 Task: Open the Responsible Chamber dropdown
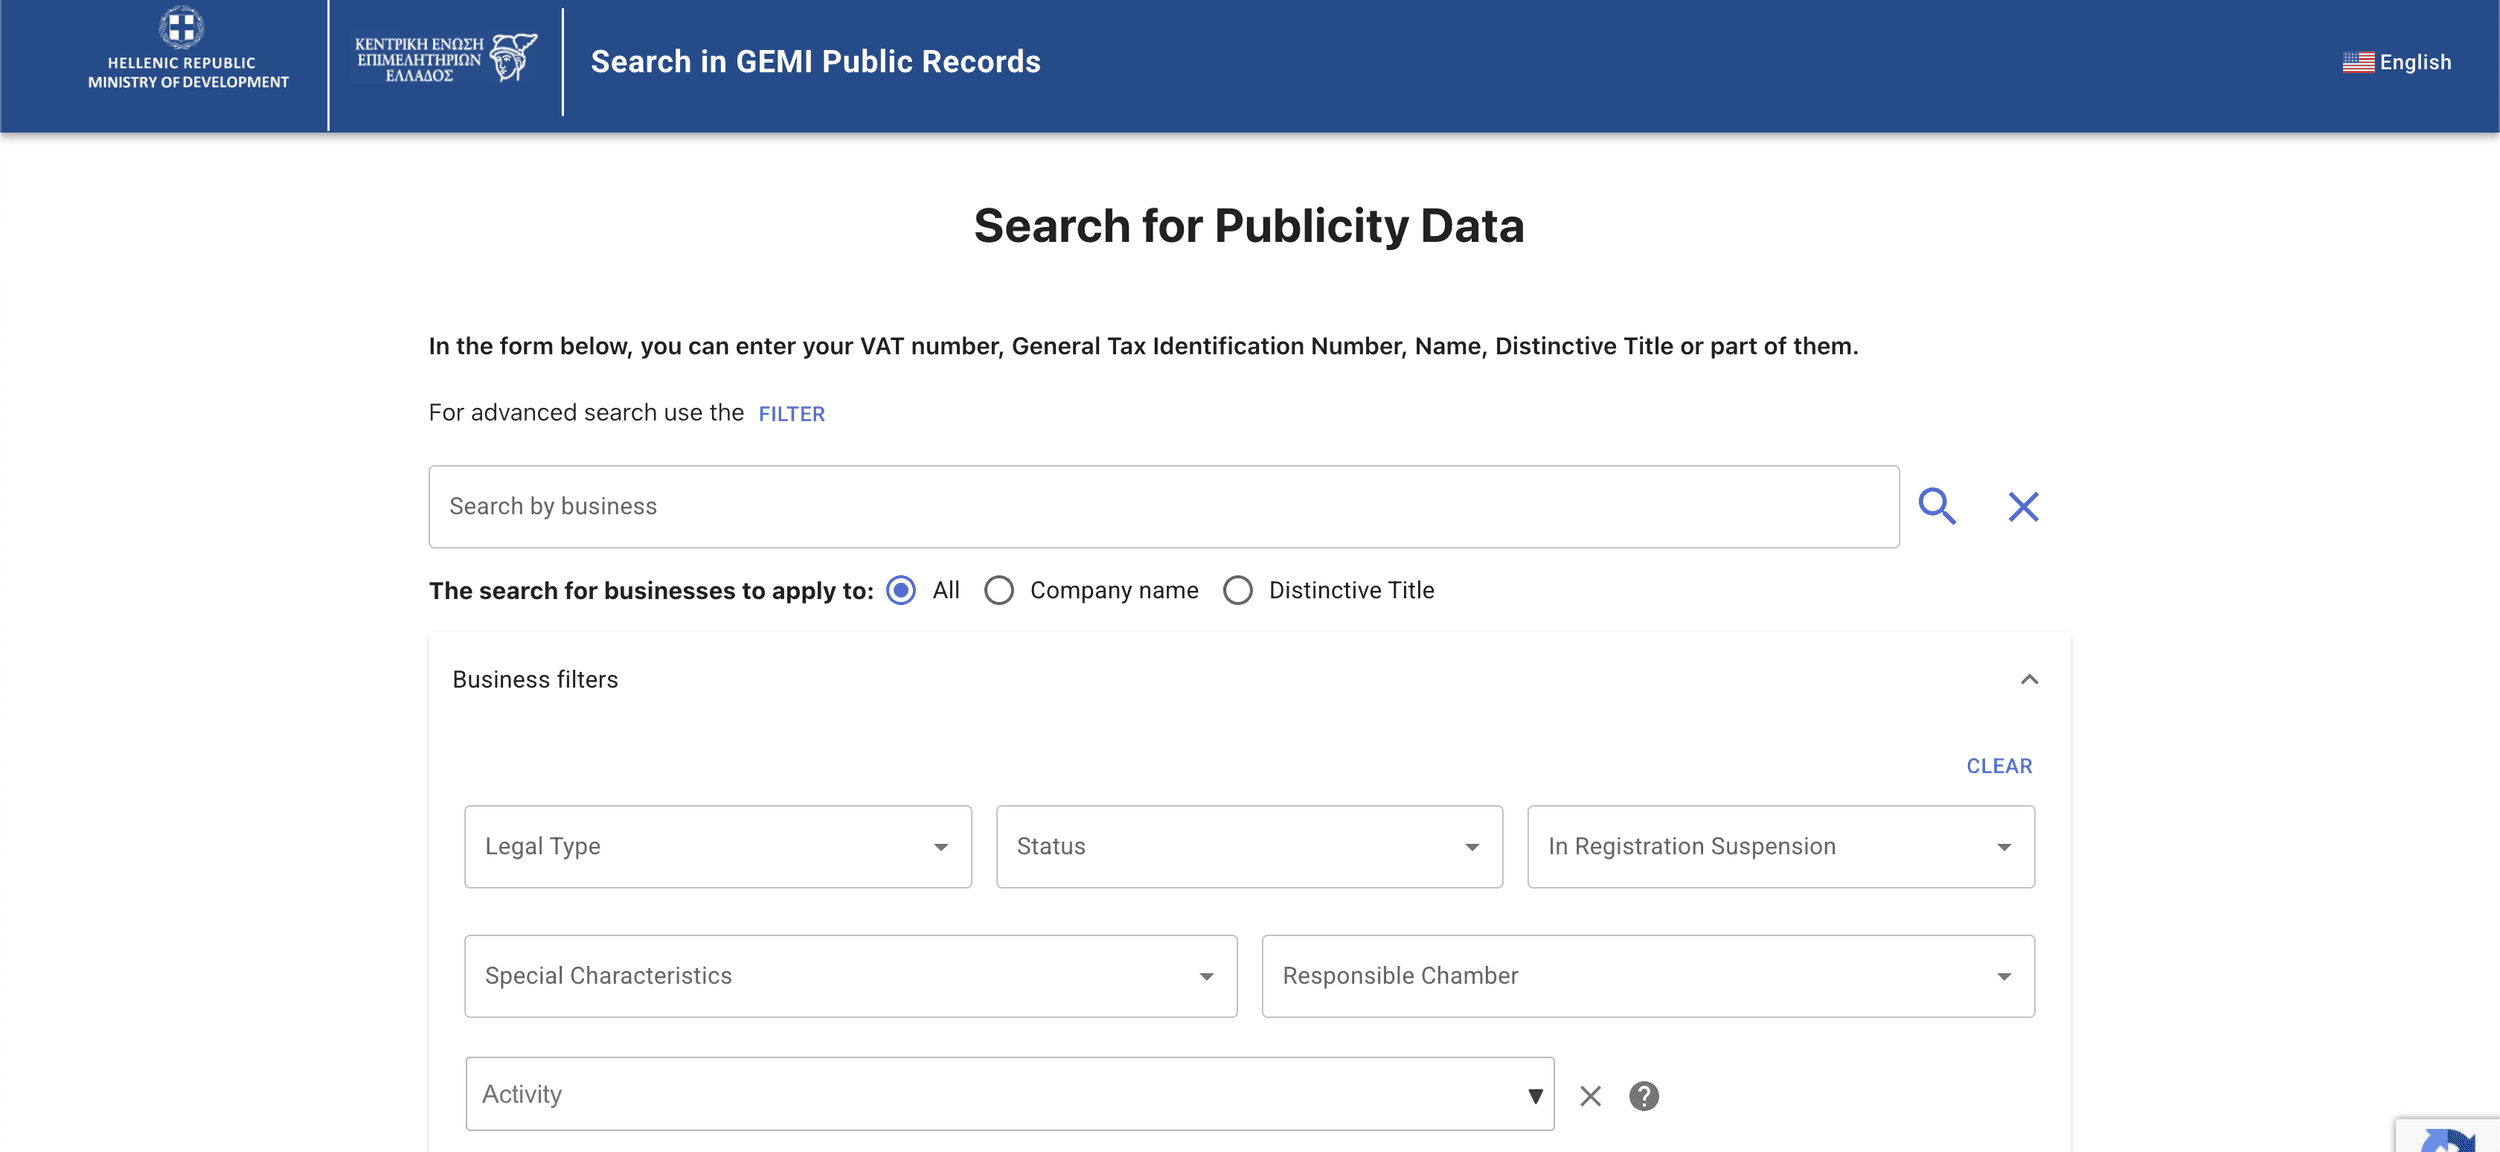pos(1648,976)
